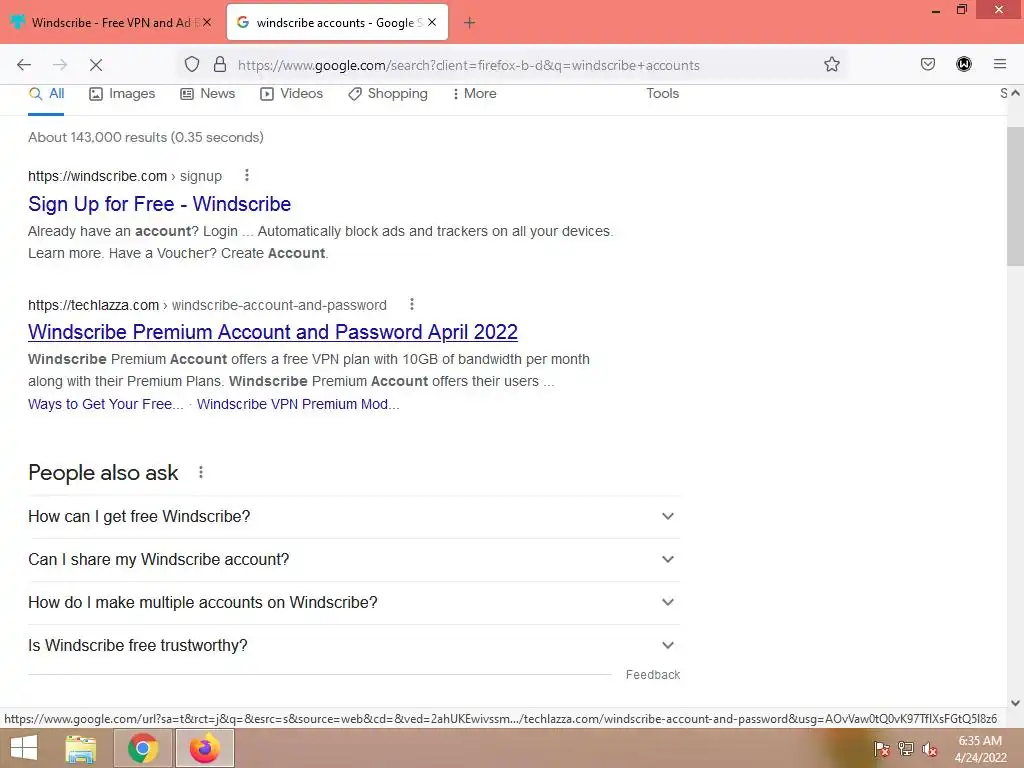The image size is (1024, 768).
Task: Open the Windows Start button
Action: (24, 748)
